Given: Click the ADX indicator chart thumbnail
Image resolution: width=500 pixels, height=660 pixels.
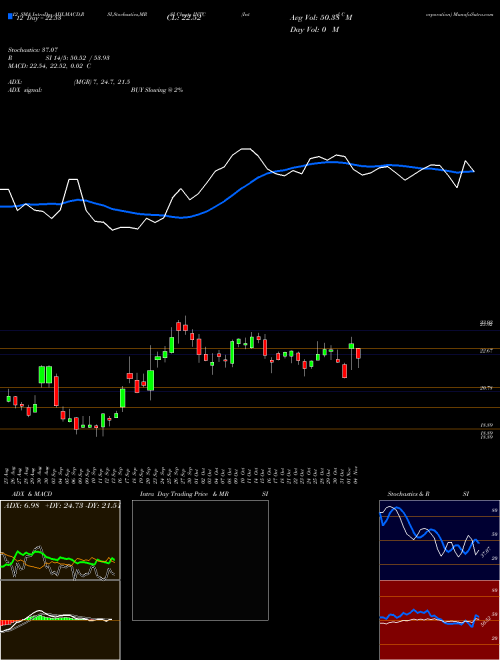Looking at the screenshot, I should pyautogui.click(x=60, y=540).
